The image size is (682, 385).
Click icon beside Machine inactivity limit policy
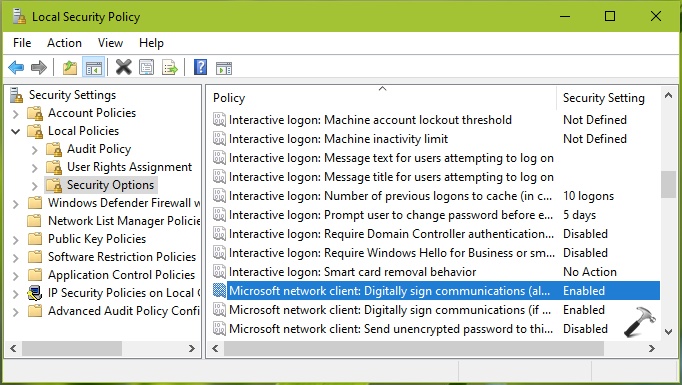point(219,139)
